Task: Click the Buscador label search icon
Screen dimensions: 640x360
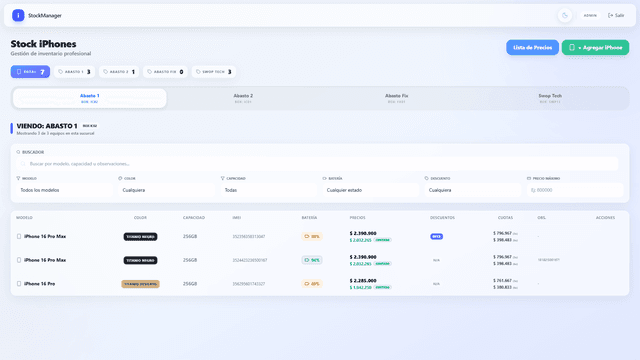Action: click(x=18, y=152)
